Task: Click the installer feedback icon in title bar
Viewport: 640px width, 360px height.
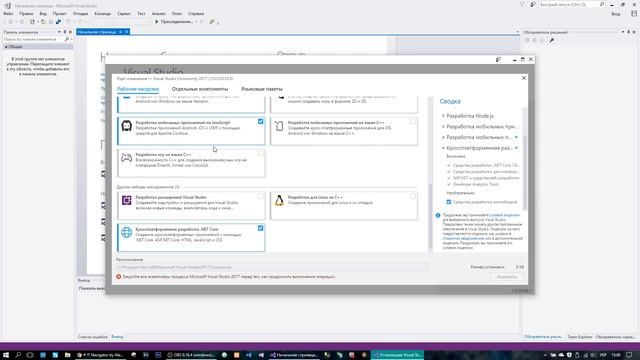Action: pos(498,60)
